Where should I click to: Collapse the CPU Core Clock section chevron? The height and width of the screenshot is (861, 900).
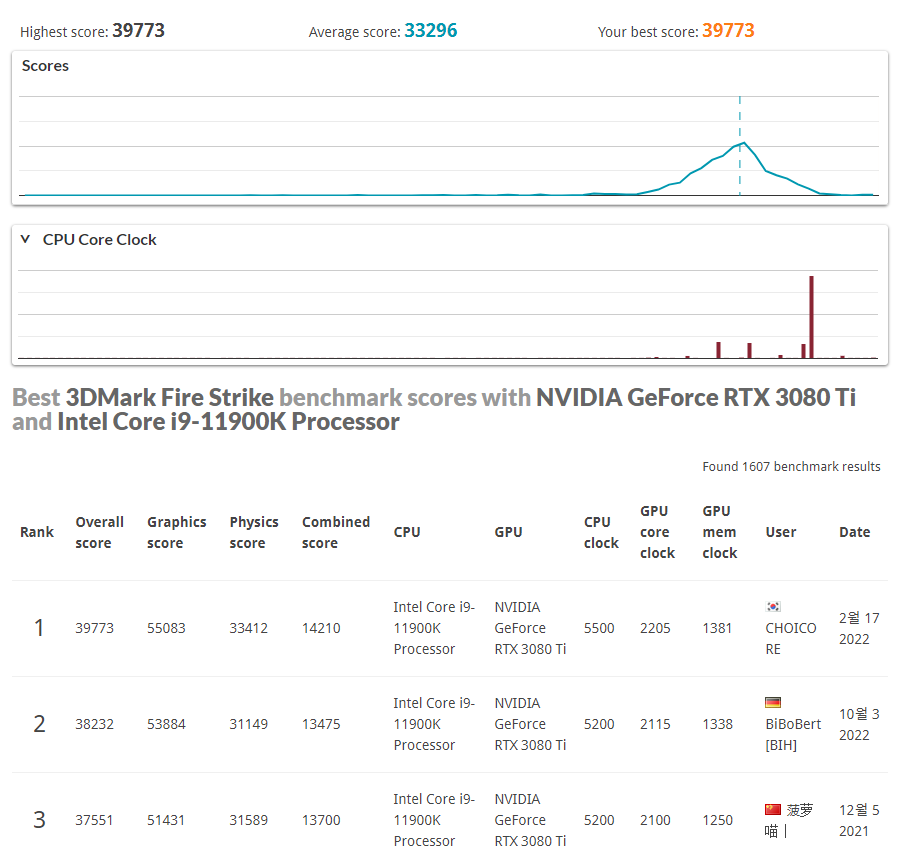pyautogui.click(x=25, y=239)
